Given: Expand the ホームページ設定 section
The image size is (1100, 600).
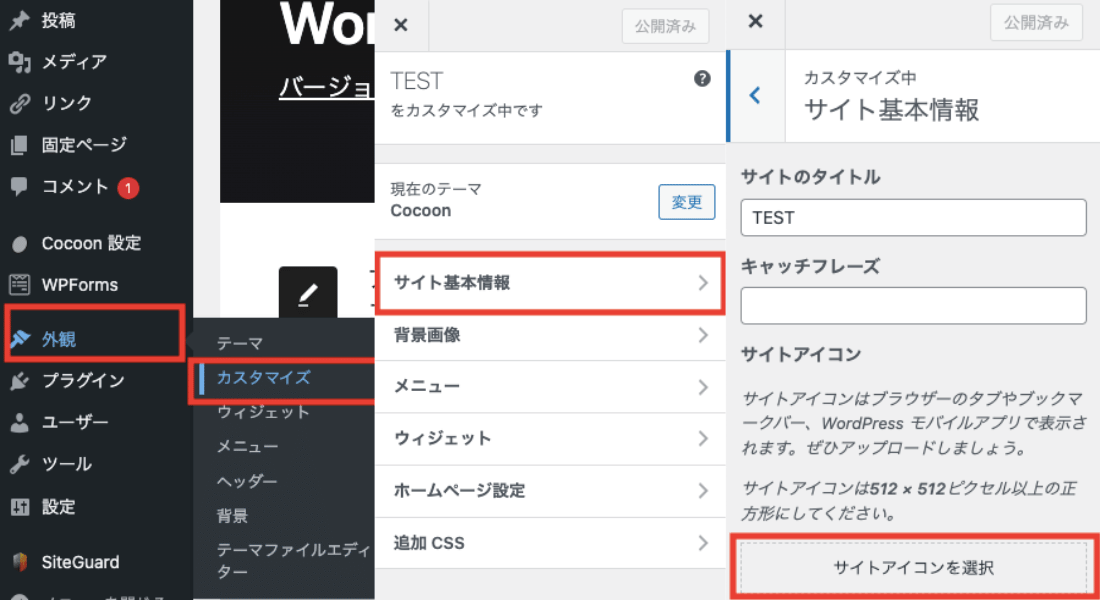Looking at the screenshot, I should click(x=549, y=491).
